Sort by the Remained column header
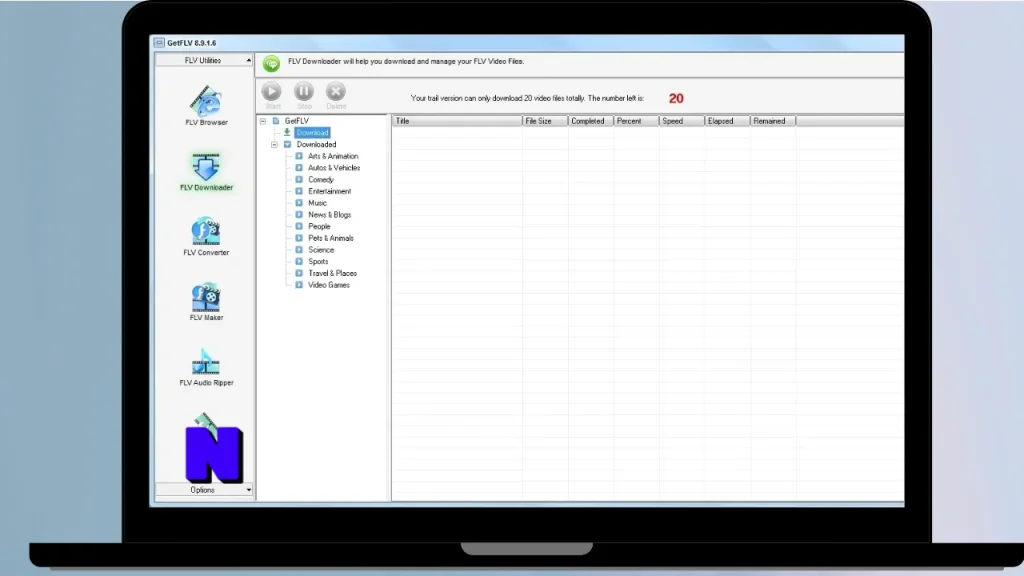This screenshot has height=576, width=1024. pos(773,121)
